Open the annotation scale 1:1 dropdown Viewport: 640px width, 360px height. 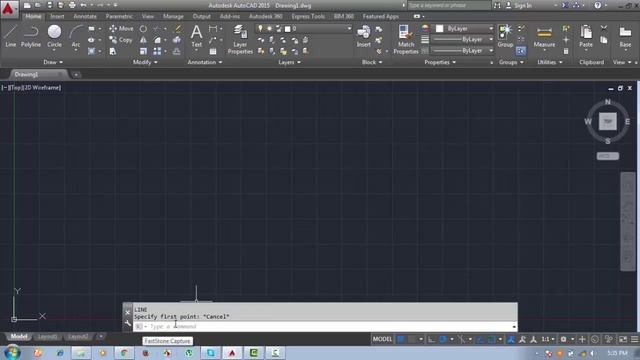click(548, 339)
